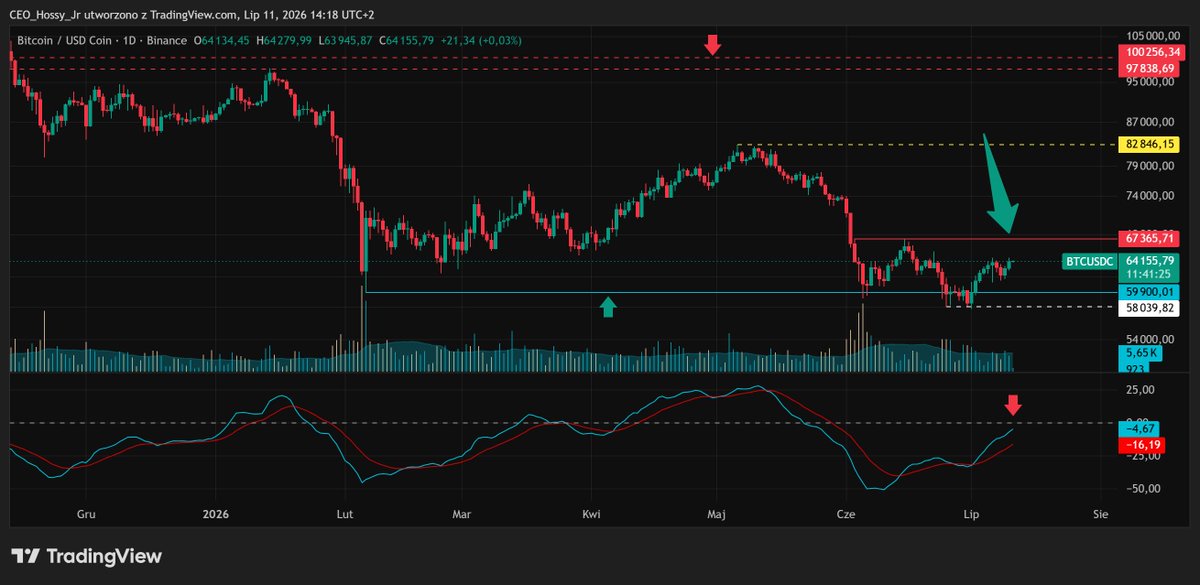Screen dimensions: 1200x585
Task: Click the white 58039,82 price label
Action: pyautogui.click(x=1149, y=309)
